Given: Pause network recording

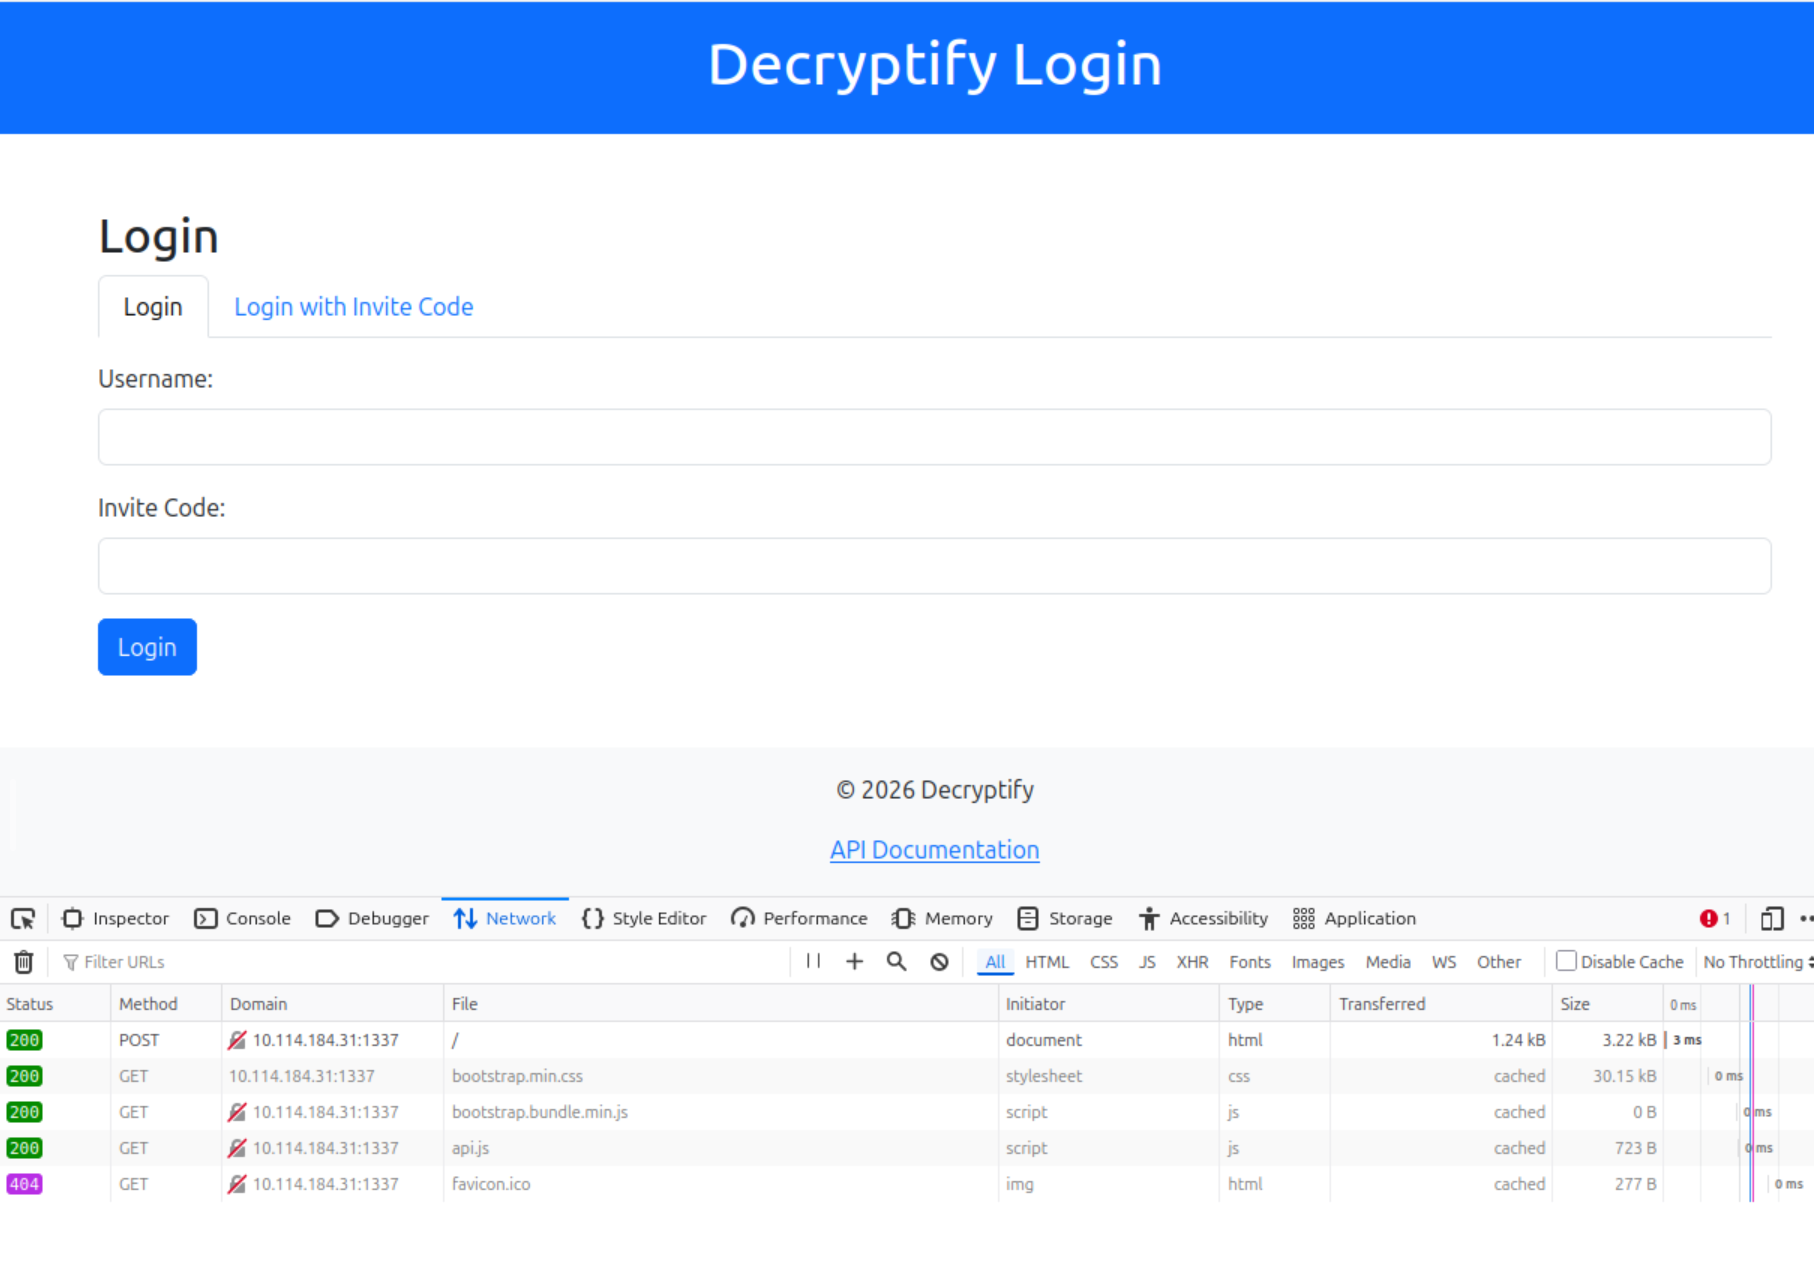Looking at the screenshot, I should pos(813,961).
